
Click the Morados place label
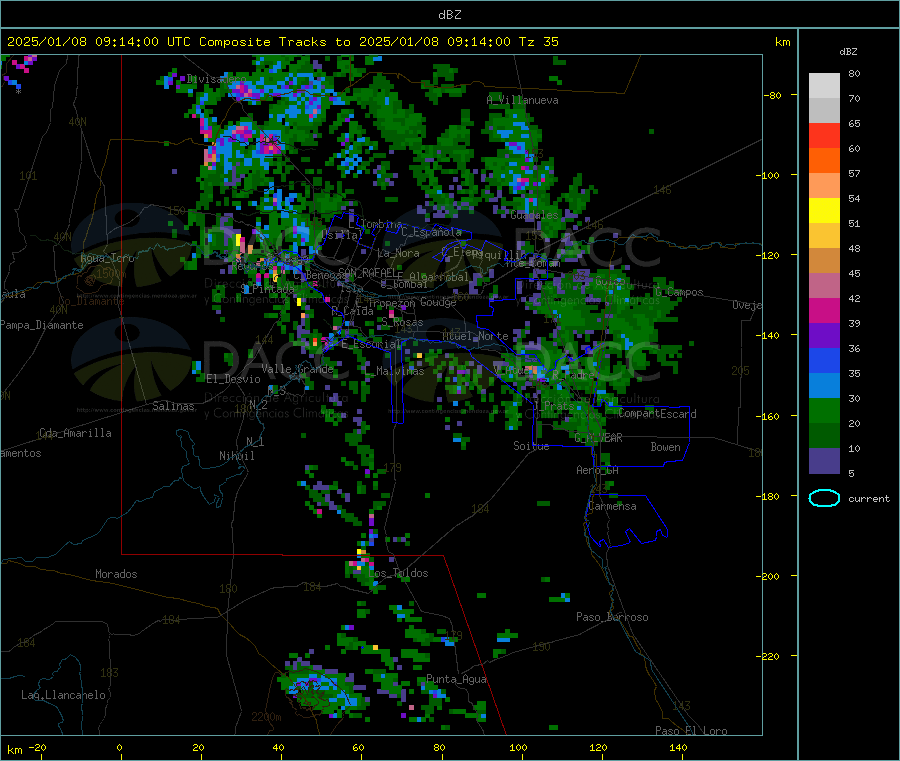pos(117,574)
